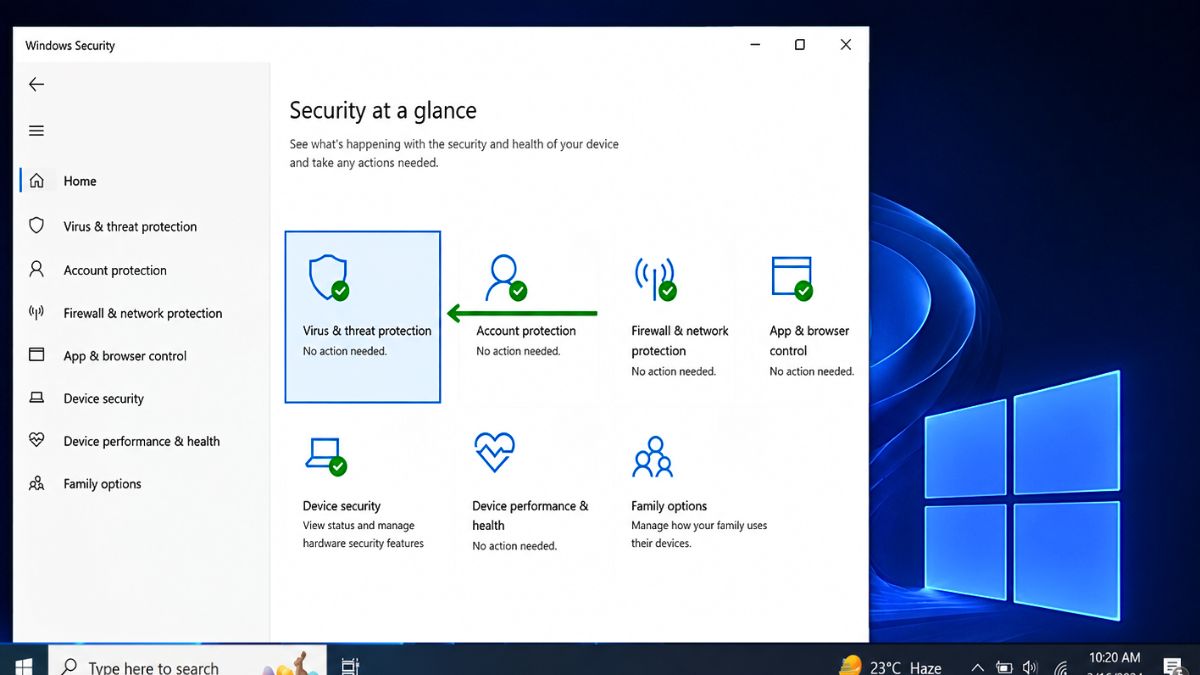Open Task View on the taskbar

350,666
